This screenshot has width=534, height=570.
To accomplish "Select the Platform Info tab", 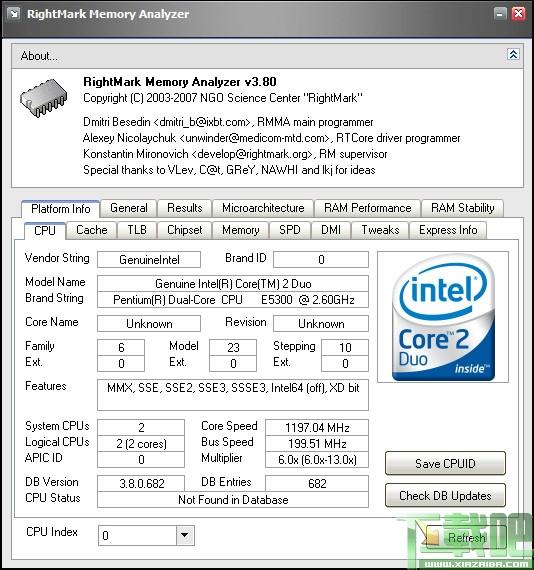I will (x=61, y=209).
